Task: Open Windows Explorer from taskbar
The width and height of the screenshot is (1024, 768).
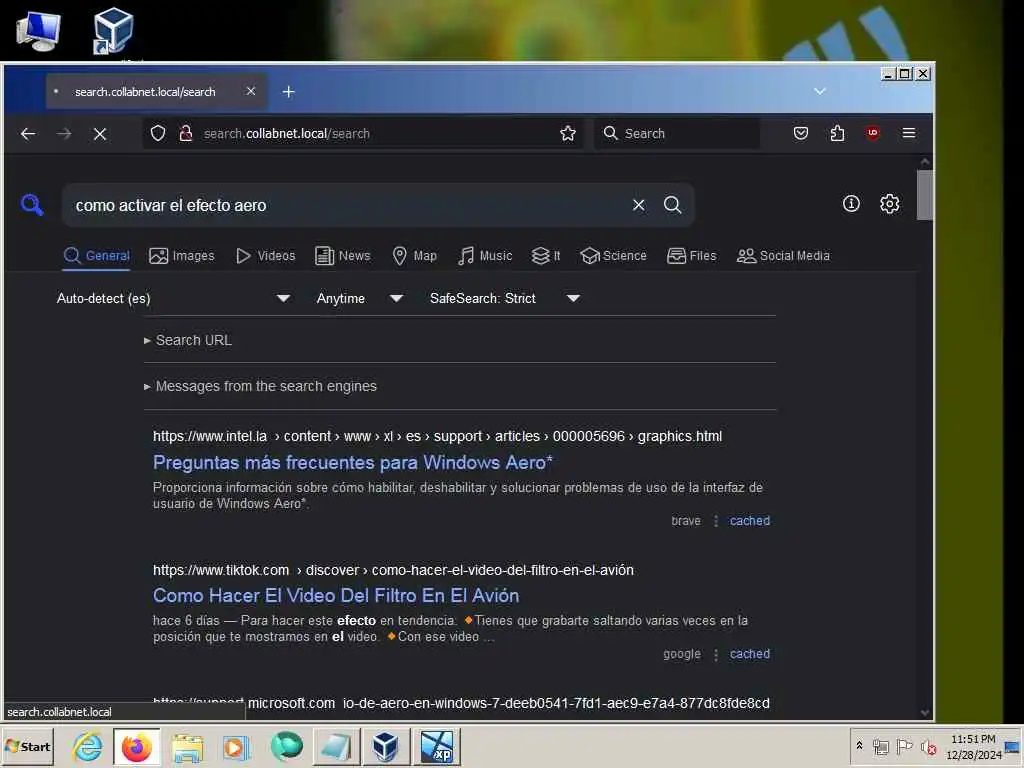Action: tap(187, 746)
